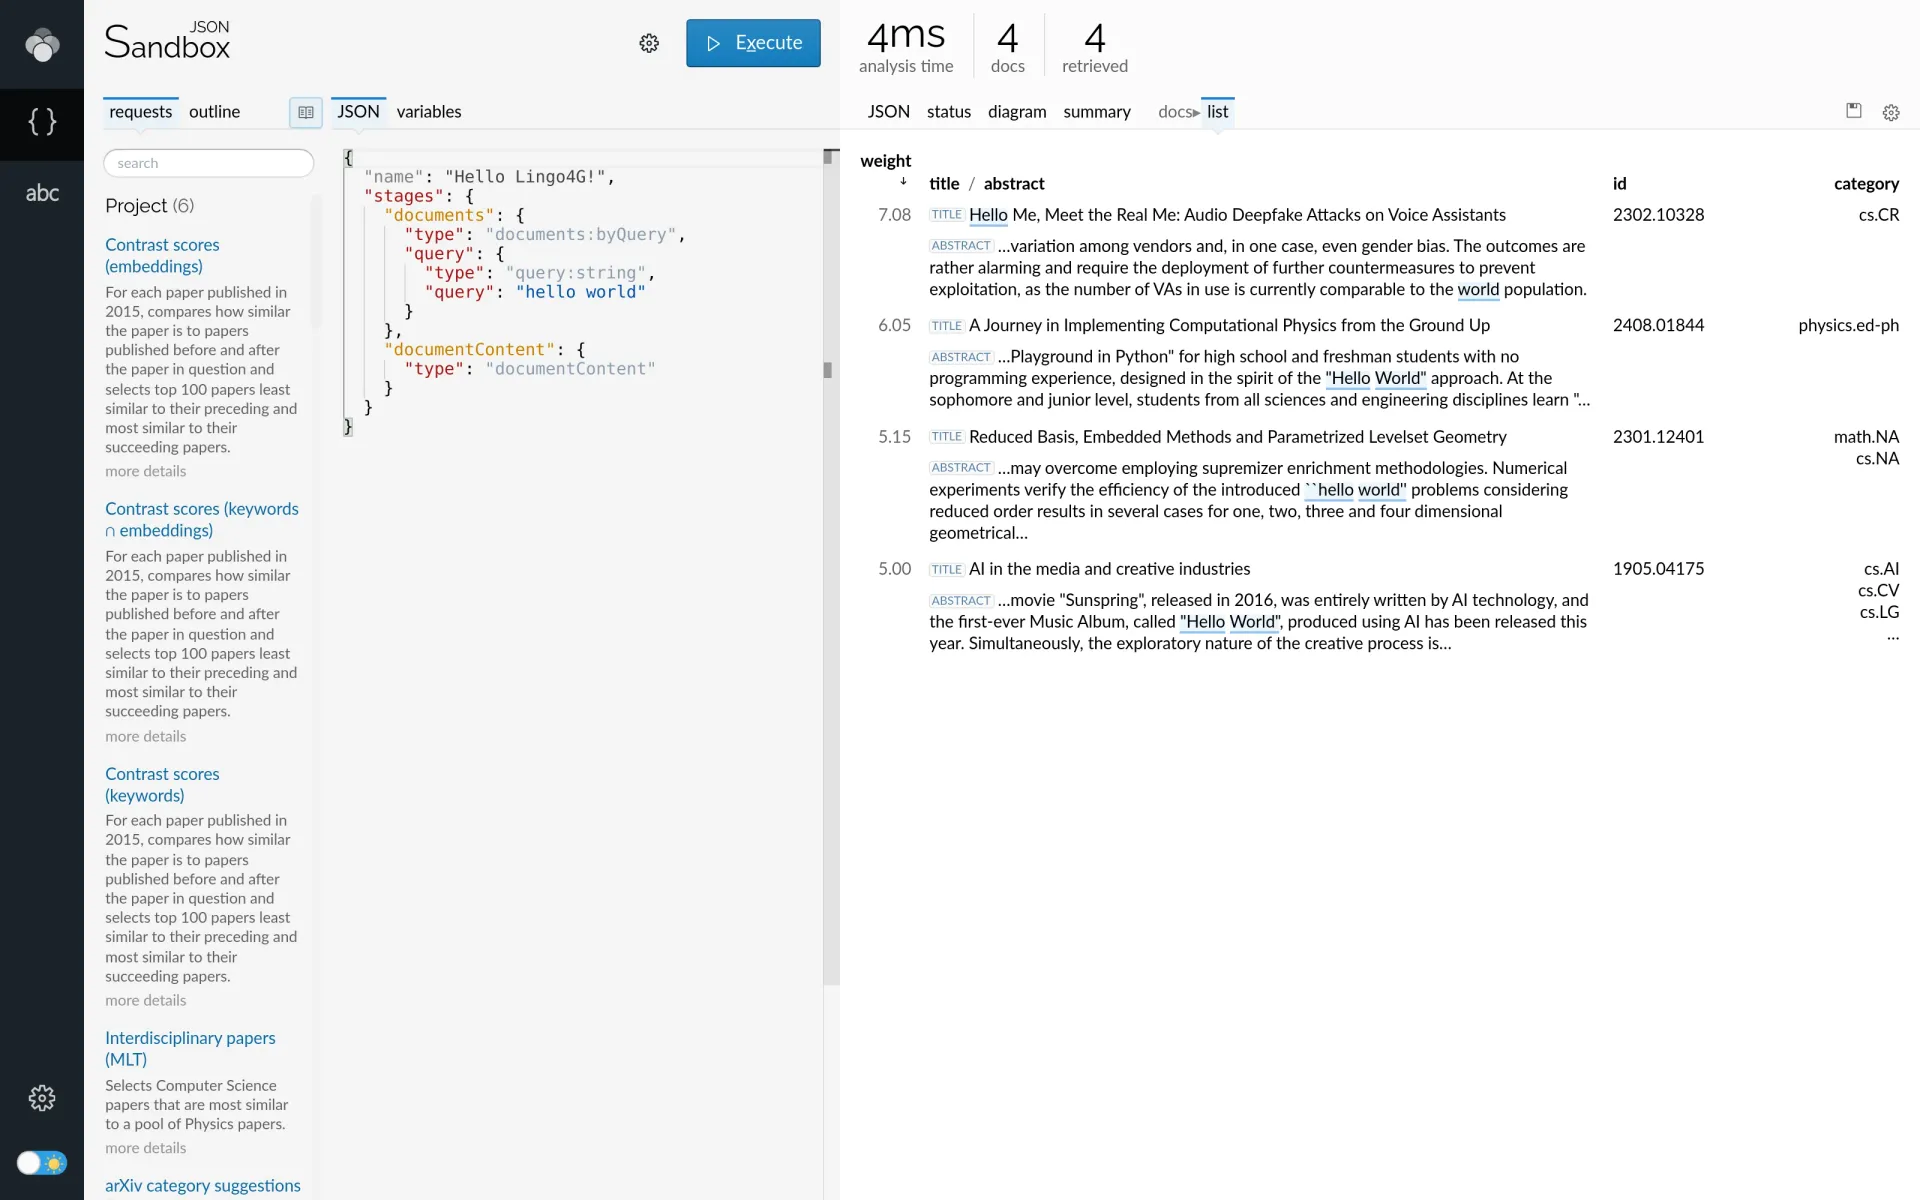Open the JSON Sandbox braces icon
Screen dimensions: 1920x1200
42,123
